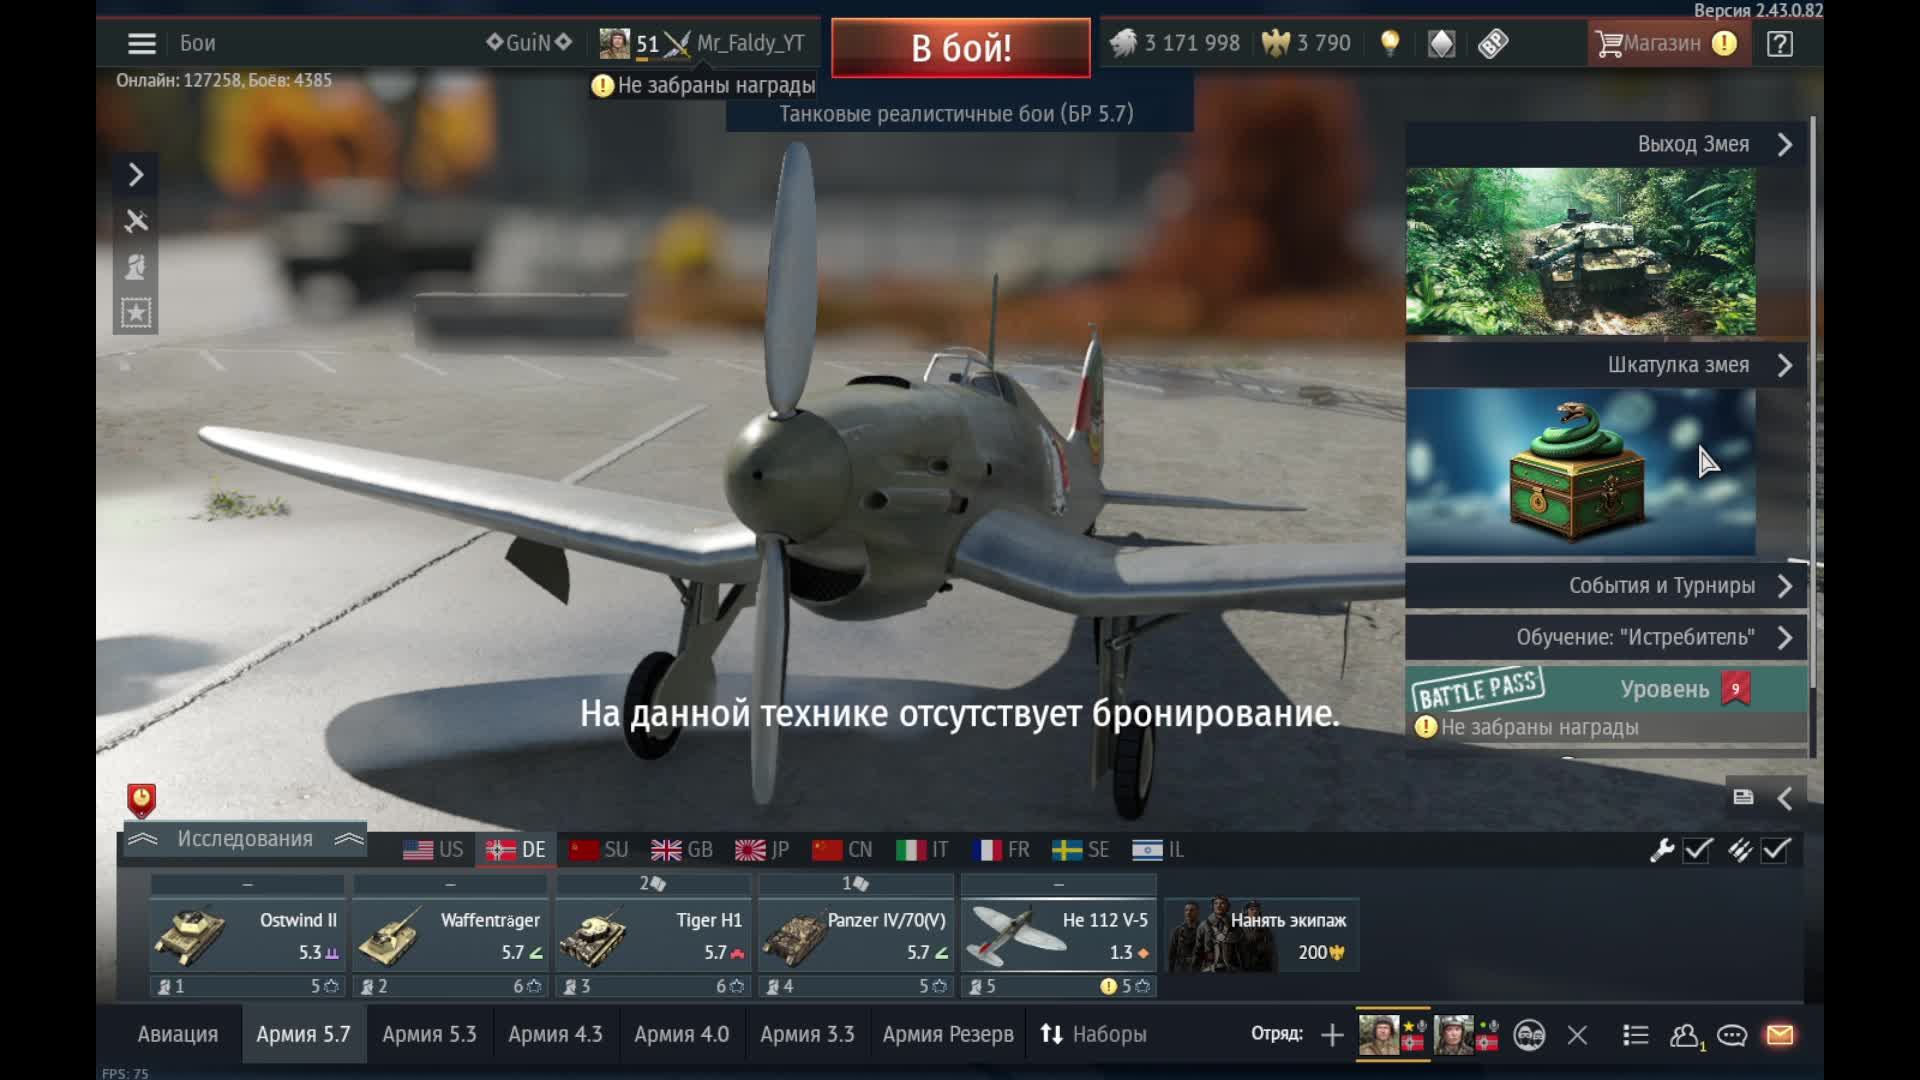Toggle auto-repair checkbox next to wrench

coord(1697,850)
